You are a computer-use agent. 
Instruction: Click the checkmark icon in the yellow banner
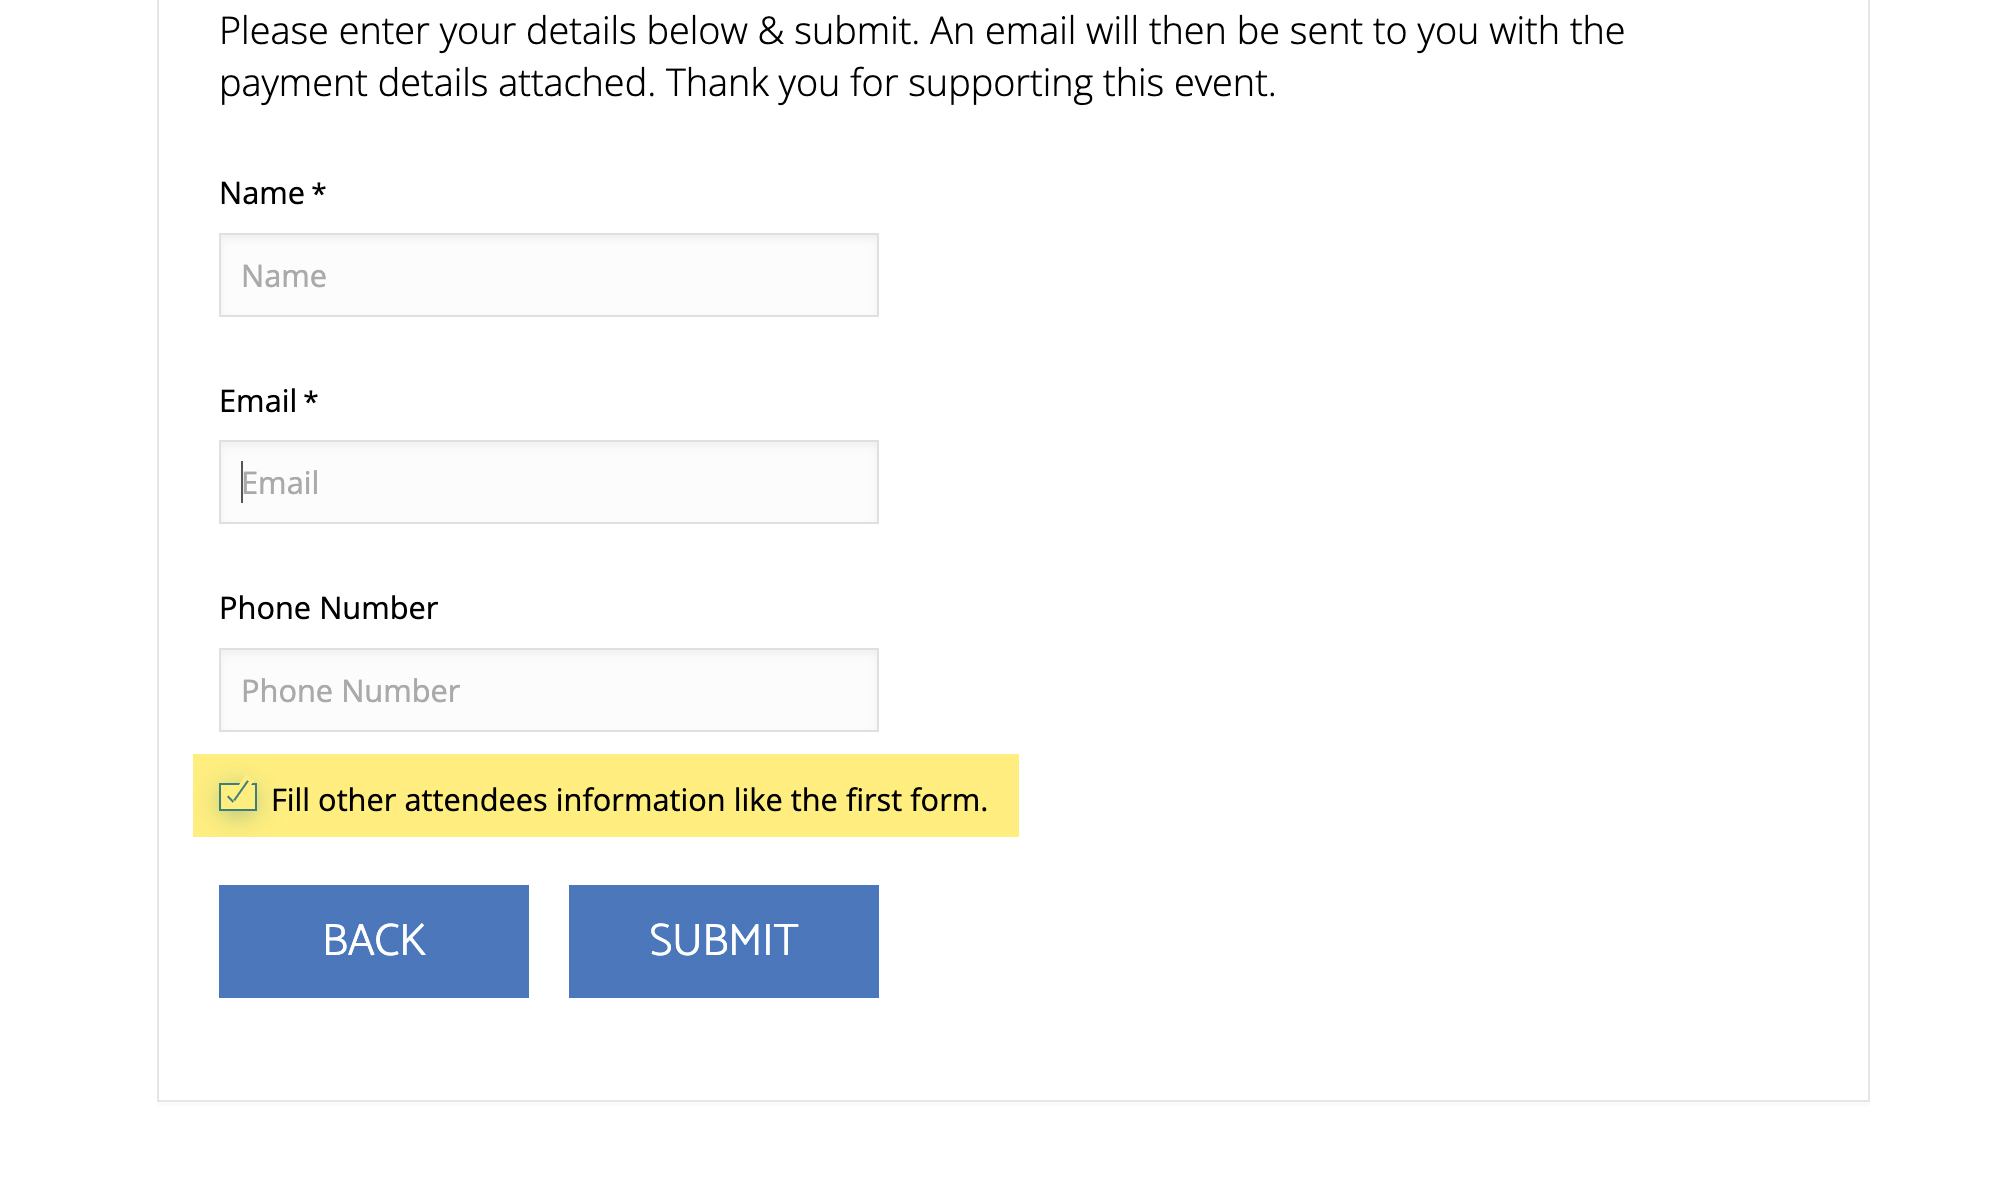tap(238, 795)
